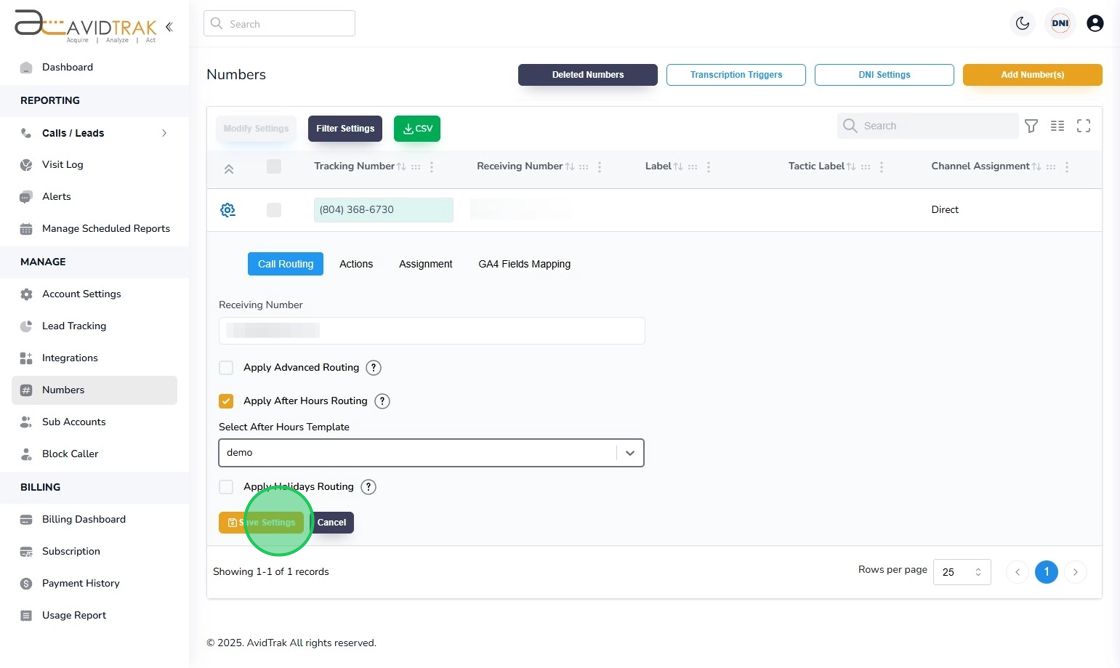This screenshot has width=1120, height=668.
Task: Click the Sub Accounts people icon
Action: pyautogui.click(x=26, y=422)
